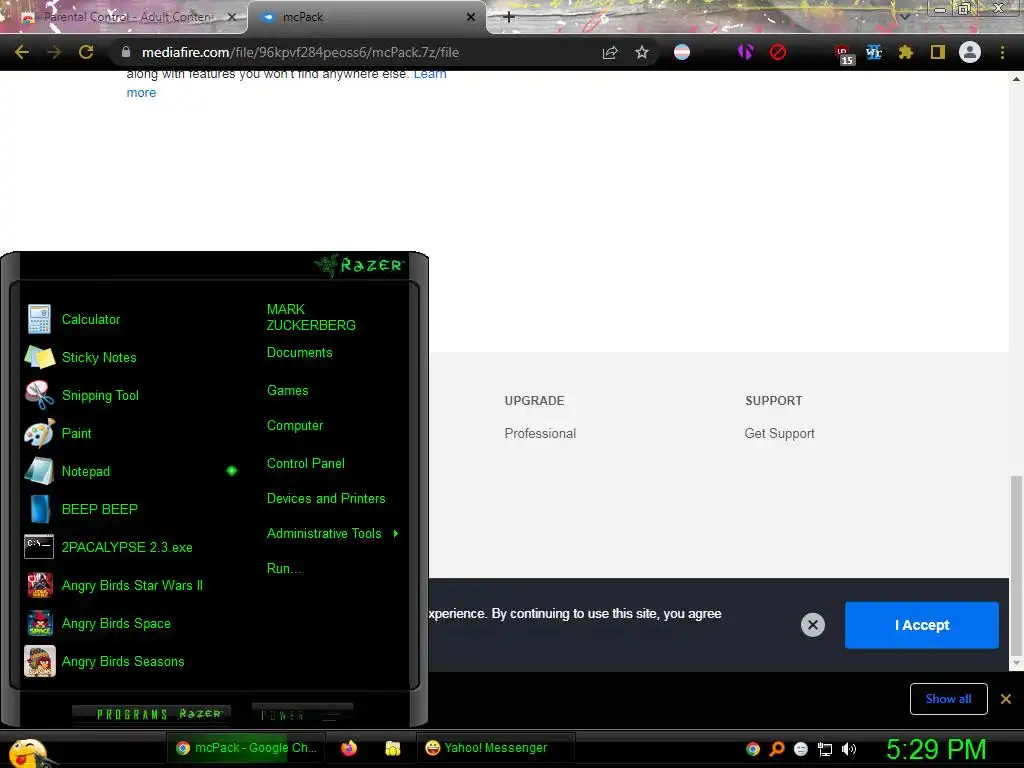Open Control Panel entry
Screen dimensions: 1024x768
(x=306, y=464)
